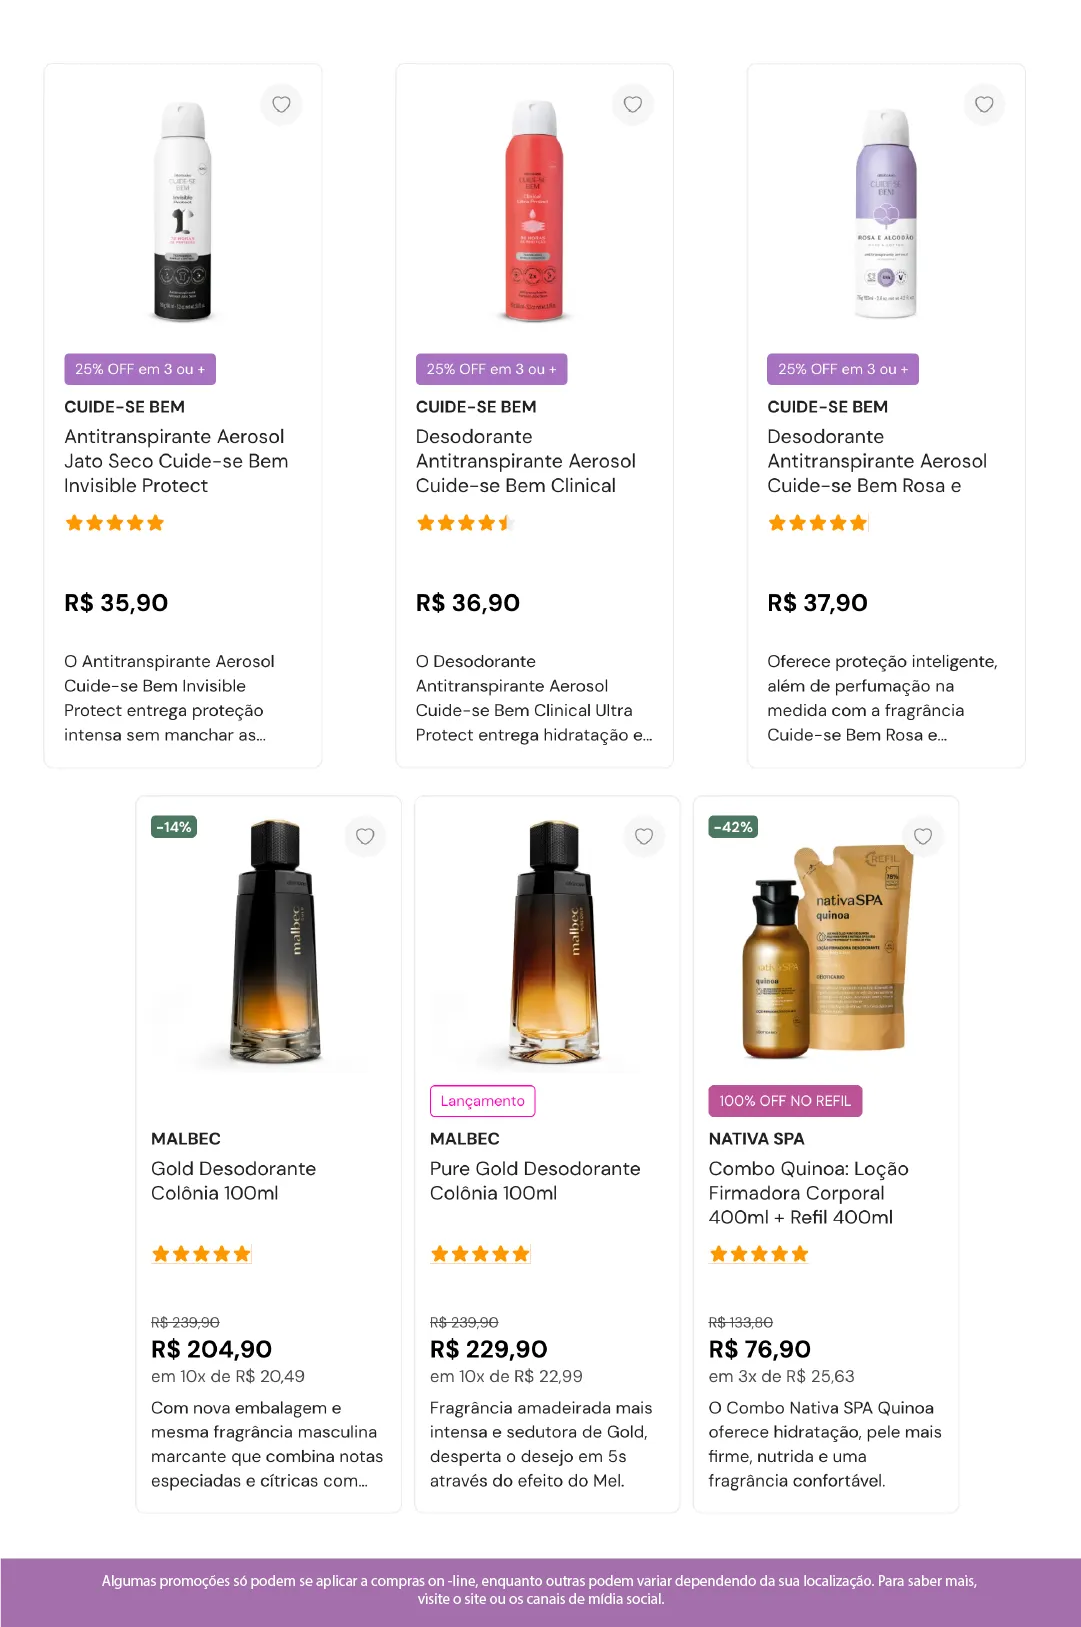Favorite Malbec Gold Desodorante Colônia
Screen dimensions: 1081x1627
365,836
